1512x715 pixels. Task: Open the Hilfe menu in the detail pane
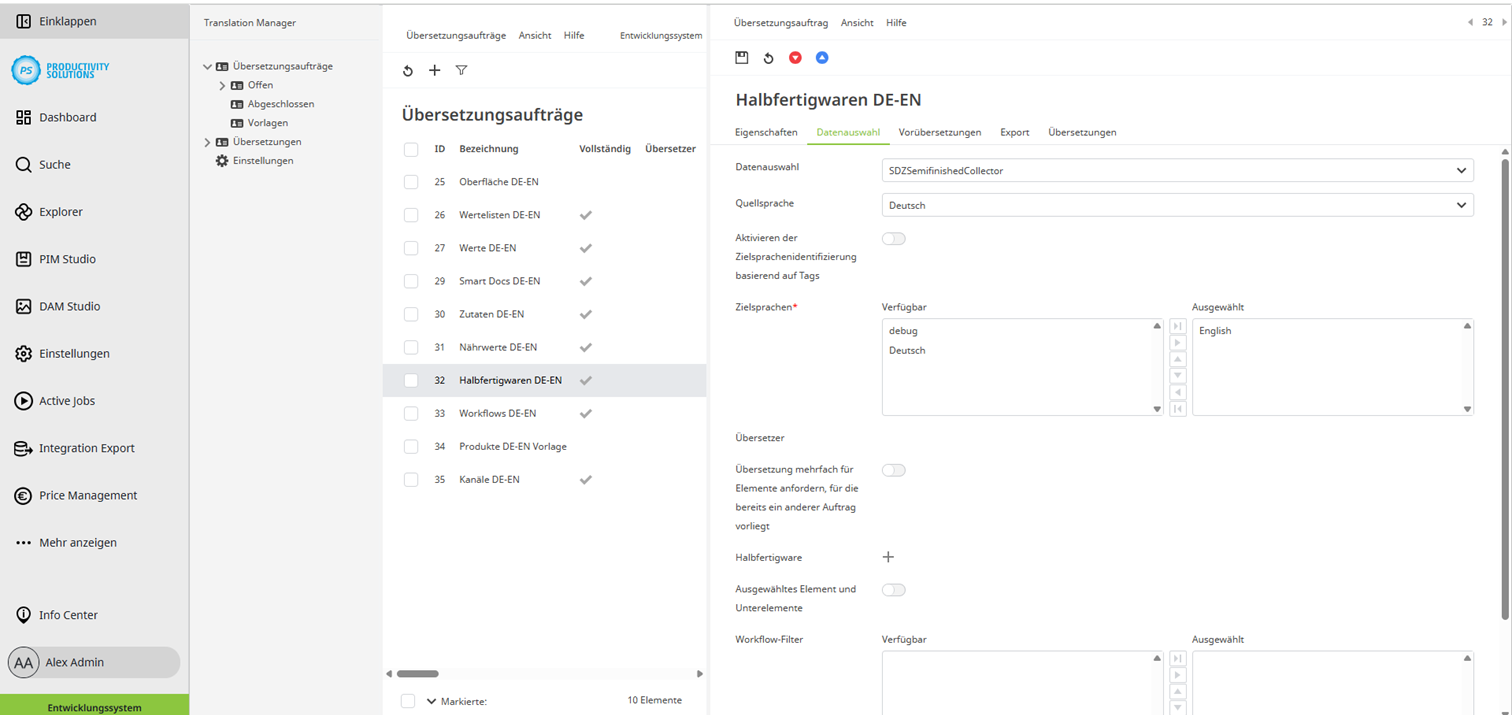[x=896, y=22]
